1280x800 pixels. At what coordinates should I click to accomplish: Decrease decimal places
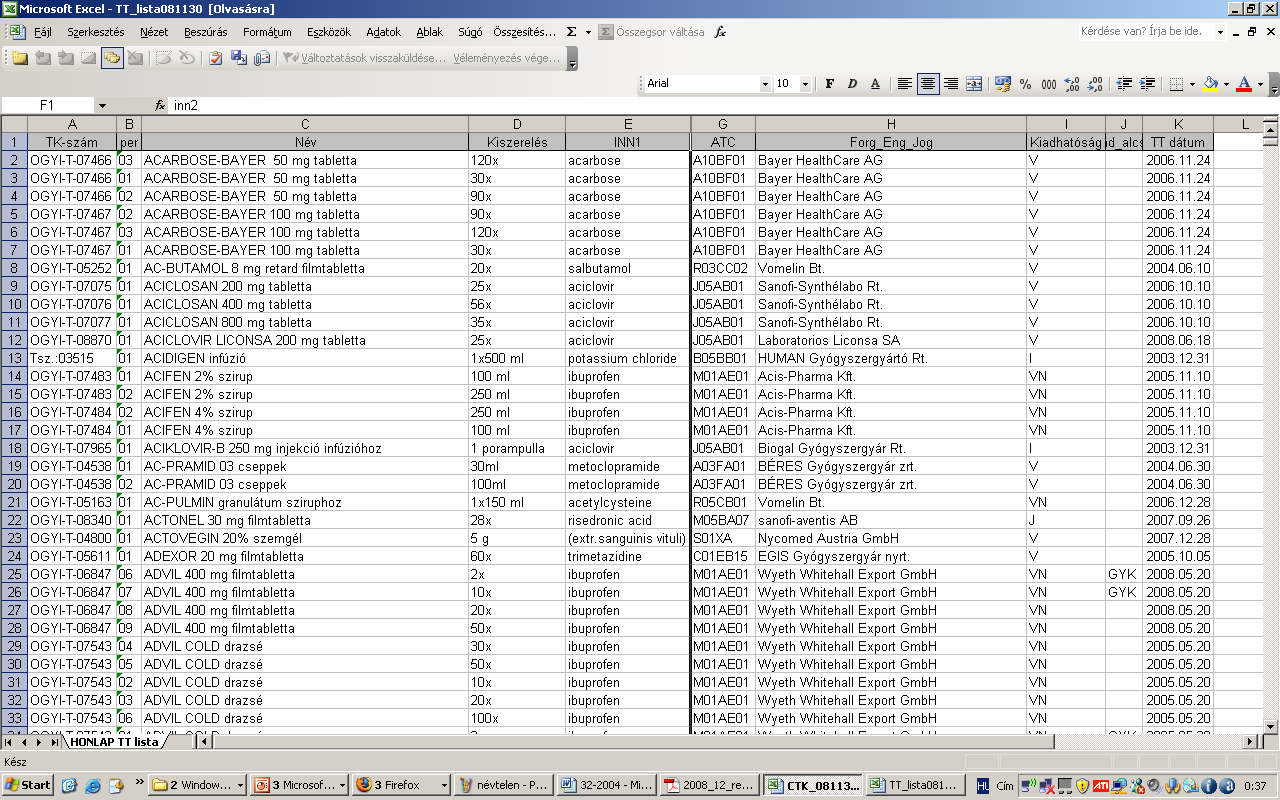(x=1095, y=84)
